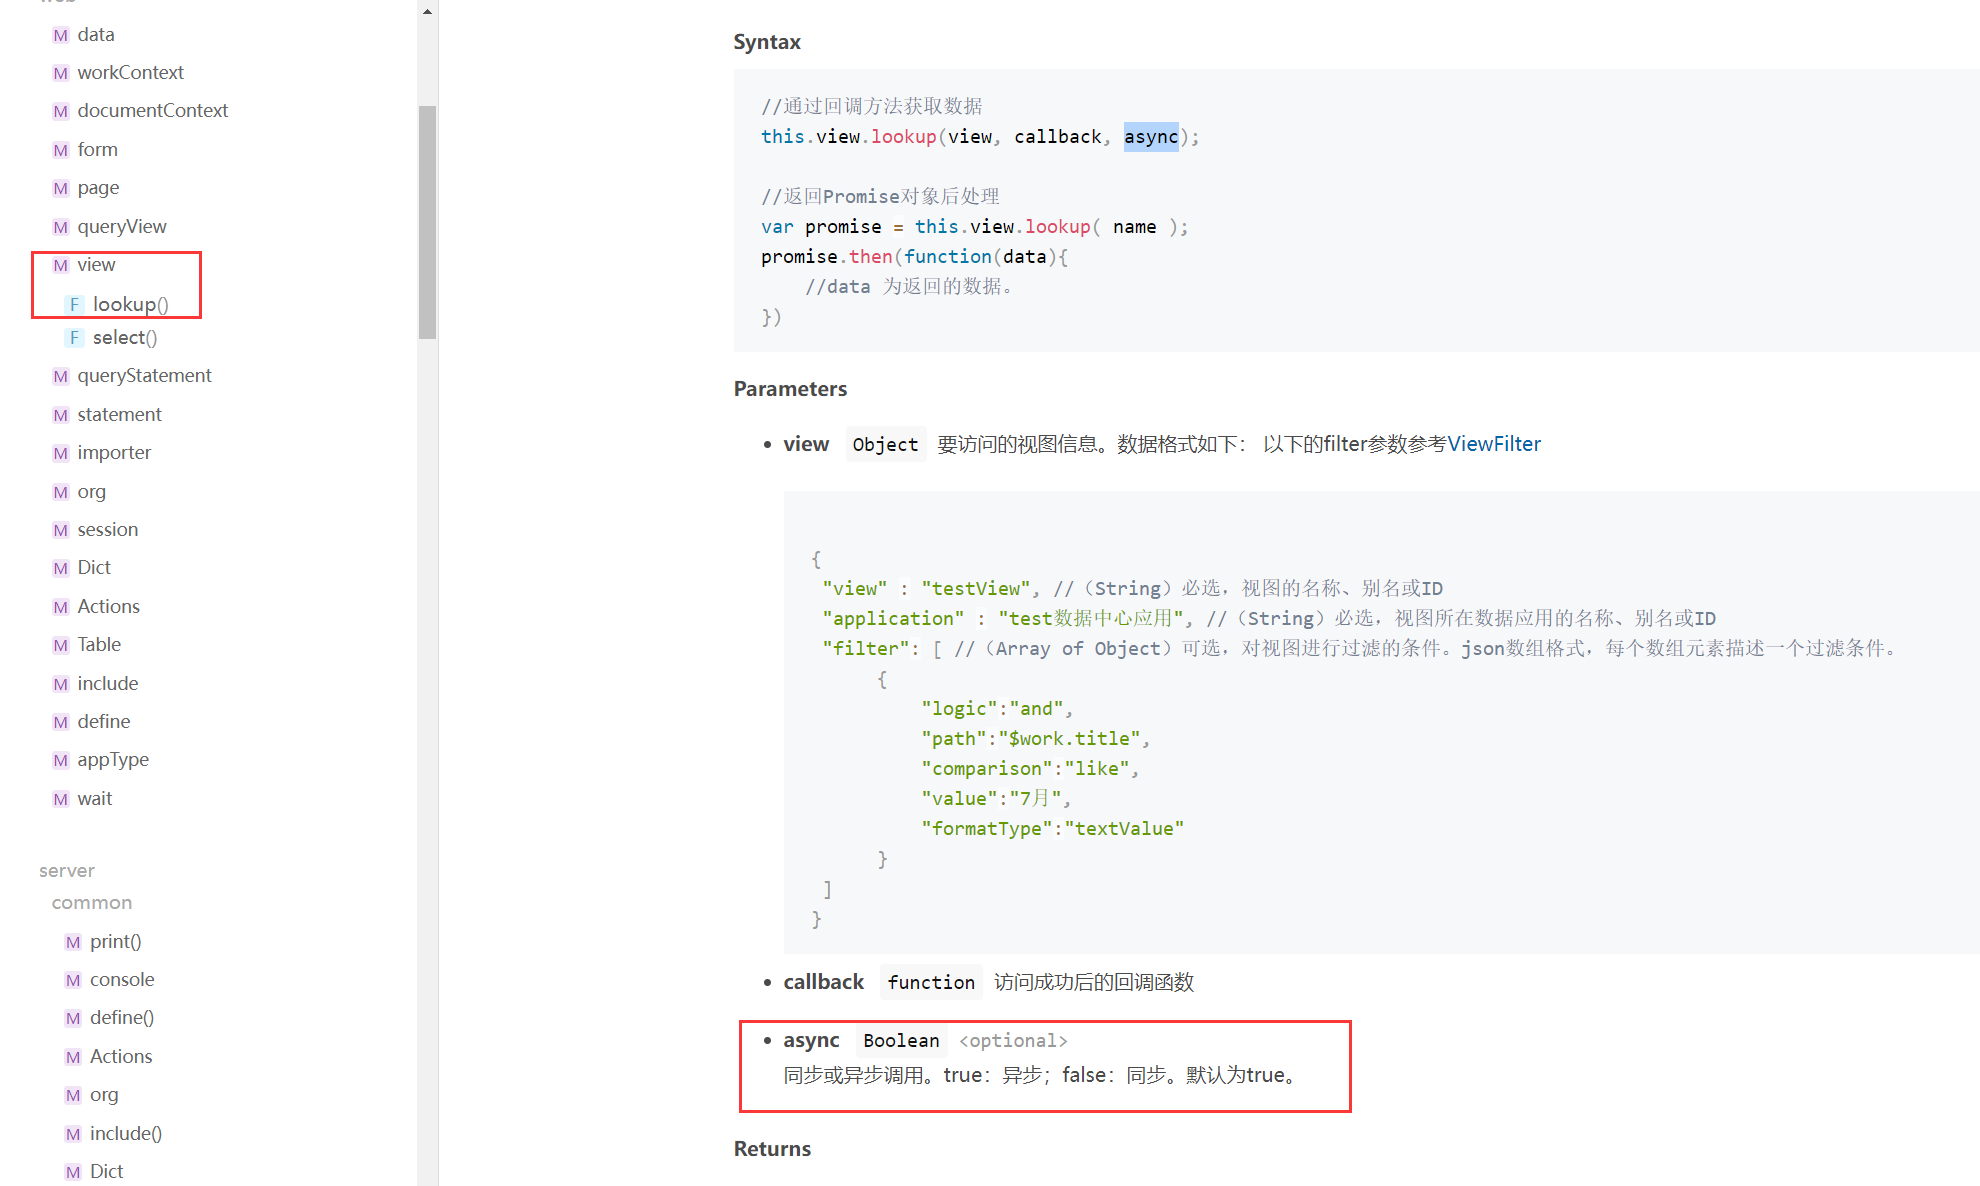The image size is (1980, 1186).
Task: Open the appType module entry
Action: pos(113,760)
